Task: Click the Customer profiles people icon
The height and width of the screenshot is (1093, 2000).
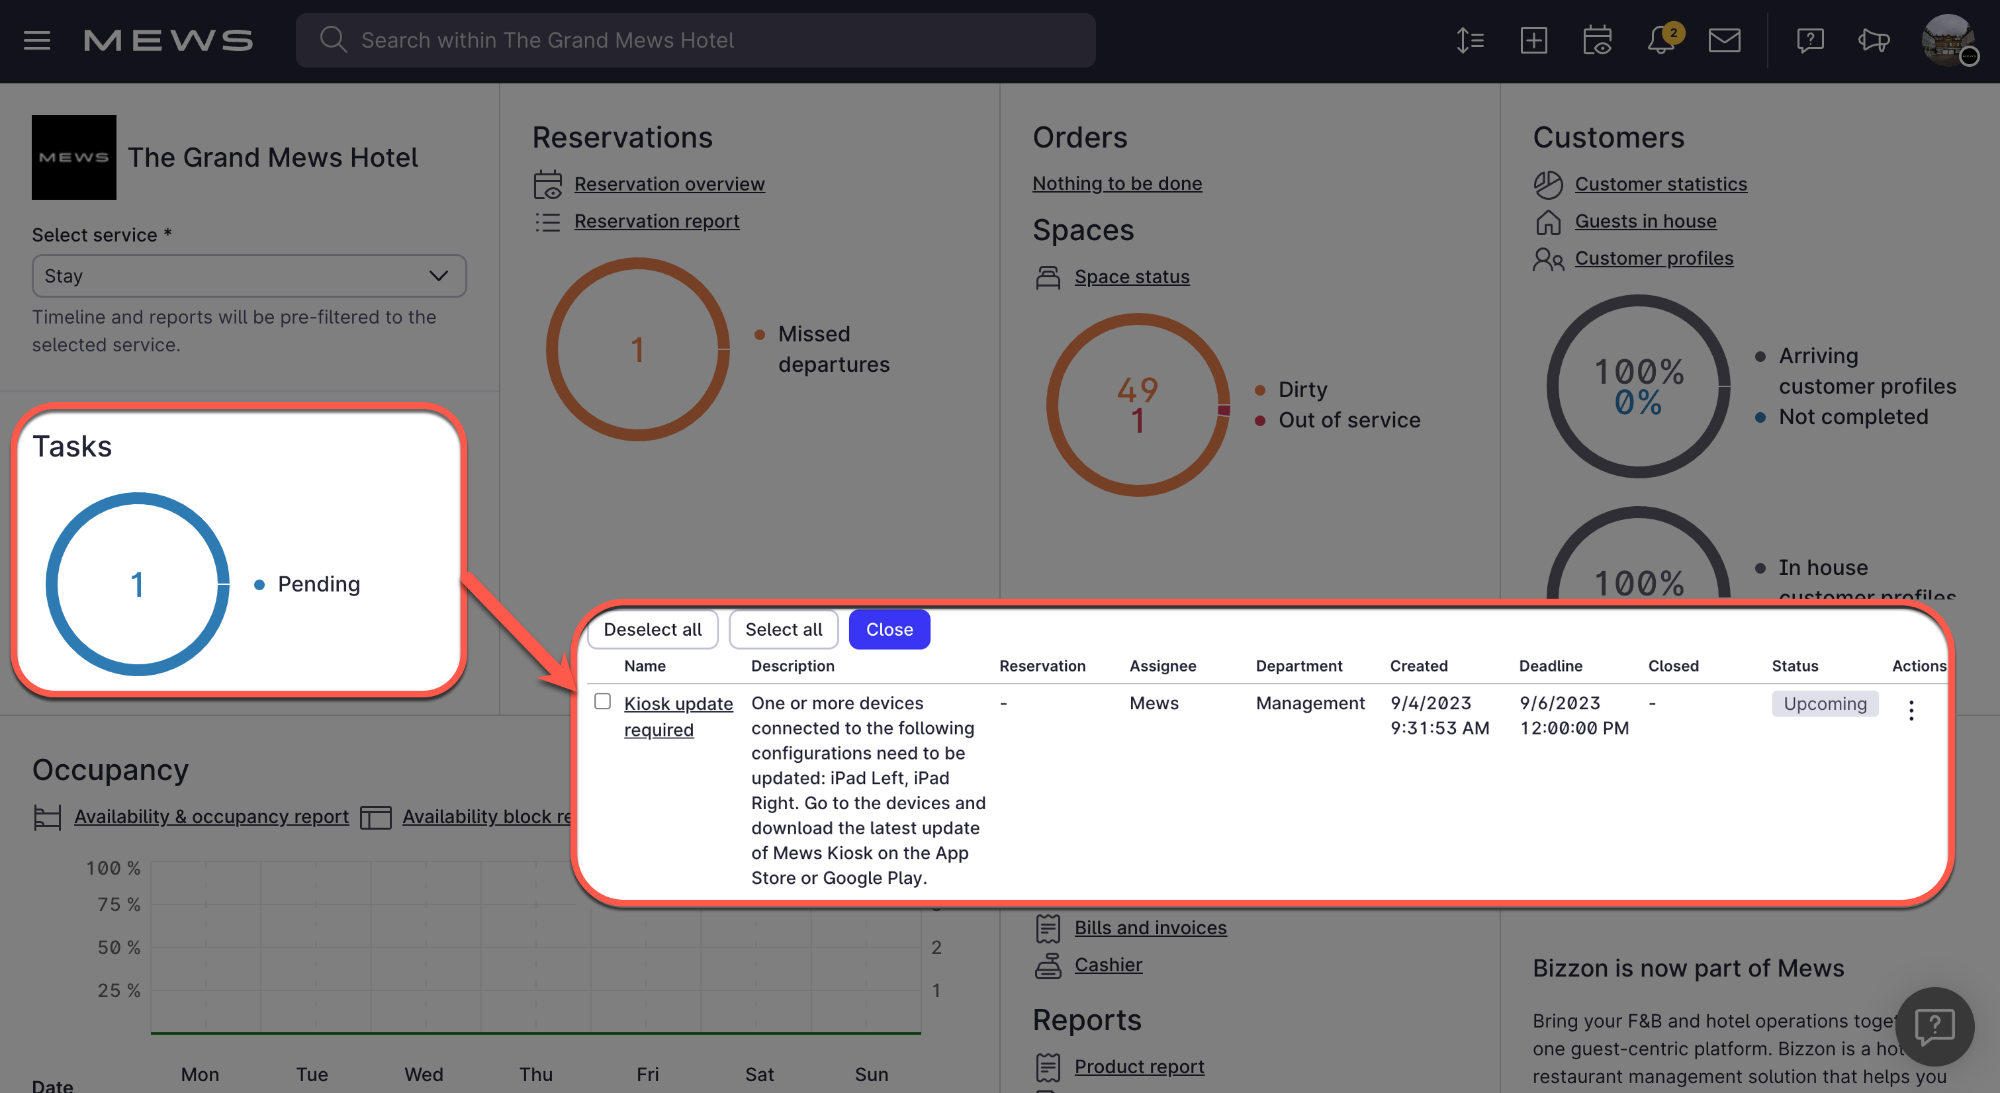Action: tap(1548, 259)
